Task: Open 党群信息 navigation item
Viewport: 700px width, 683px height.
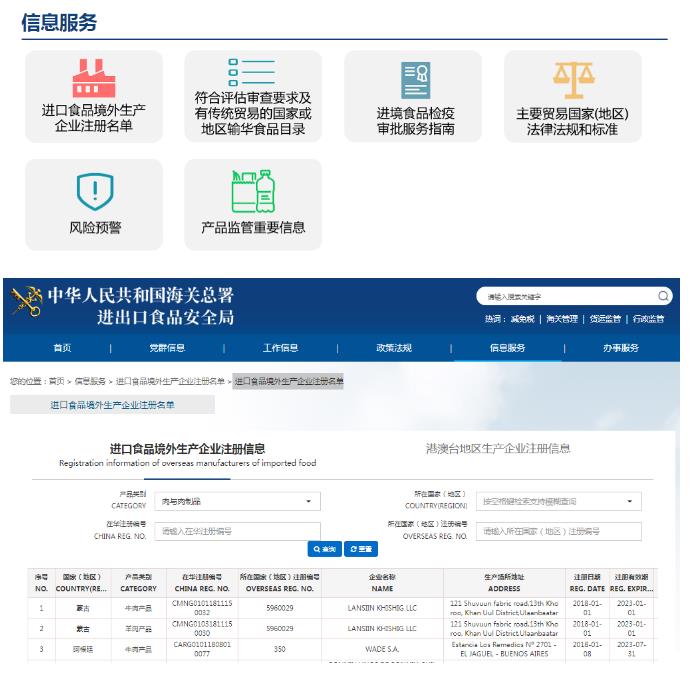Action: [167, 348]
